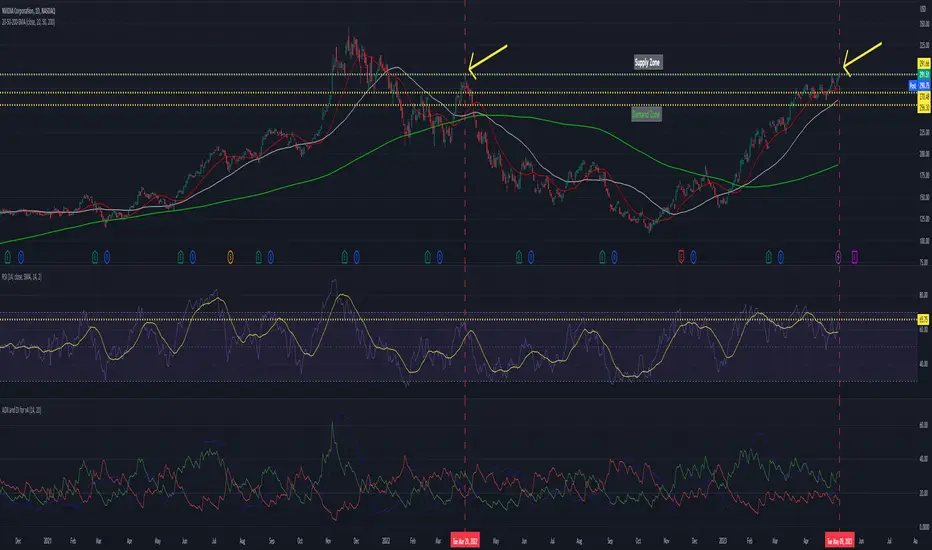Select the green earnings marker for November 2021
932x550 pixels.
click(x=345, y=257)
